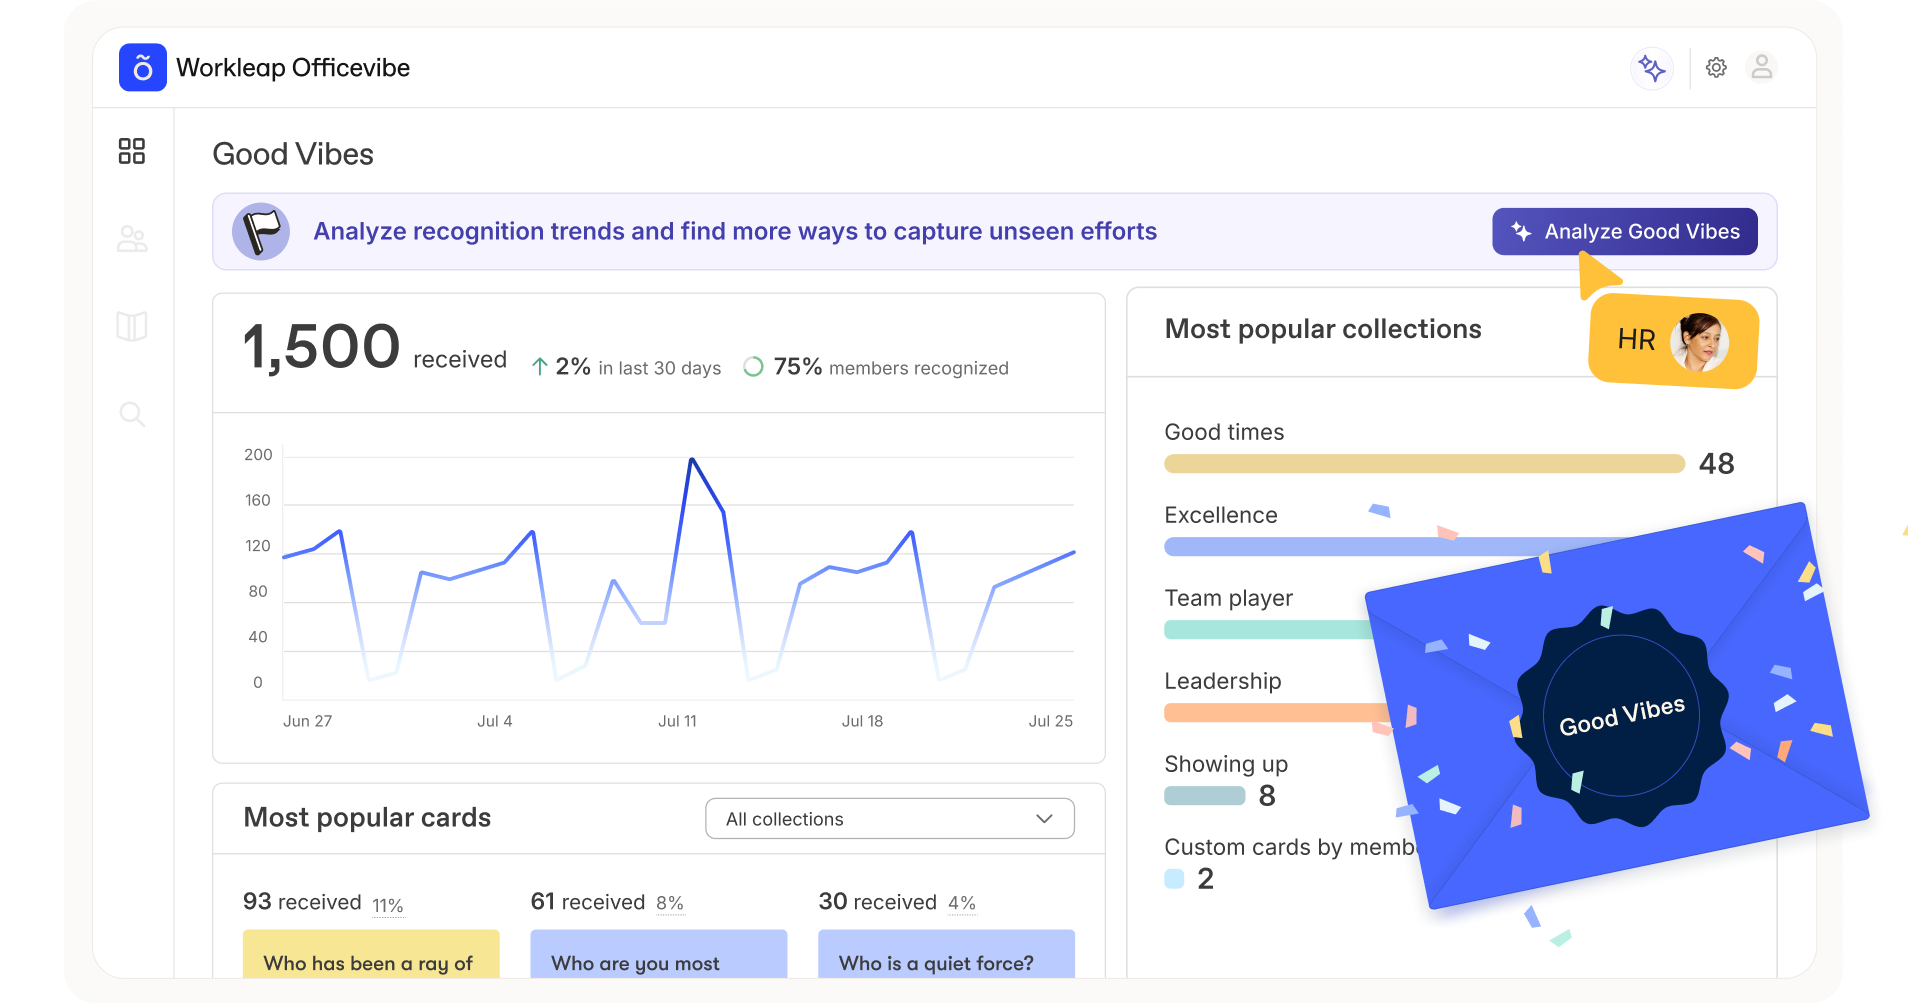Click the Workleap Officevibe logo icon

pyautogui.click(x=142, y=68)
